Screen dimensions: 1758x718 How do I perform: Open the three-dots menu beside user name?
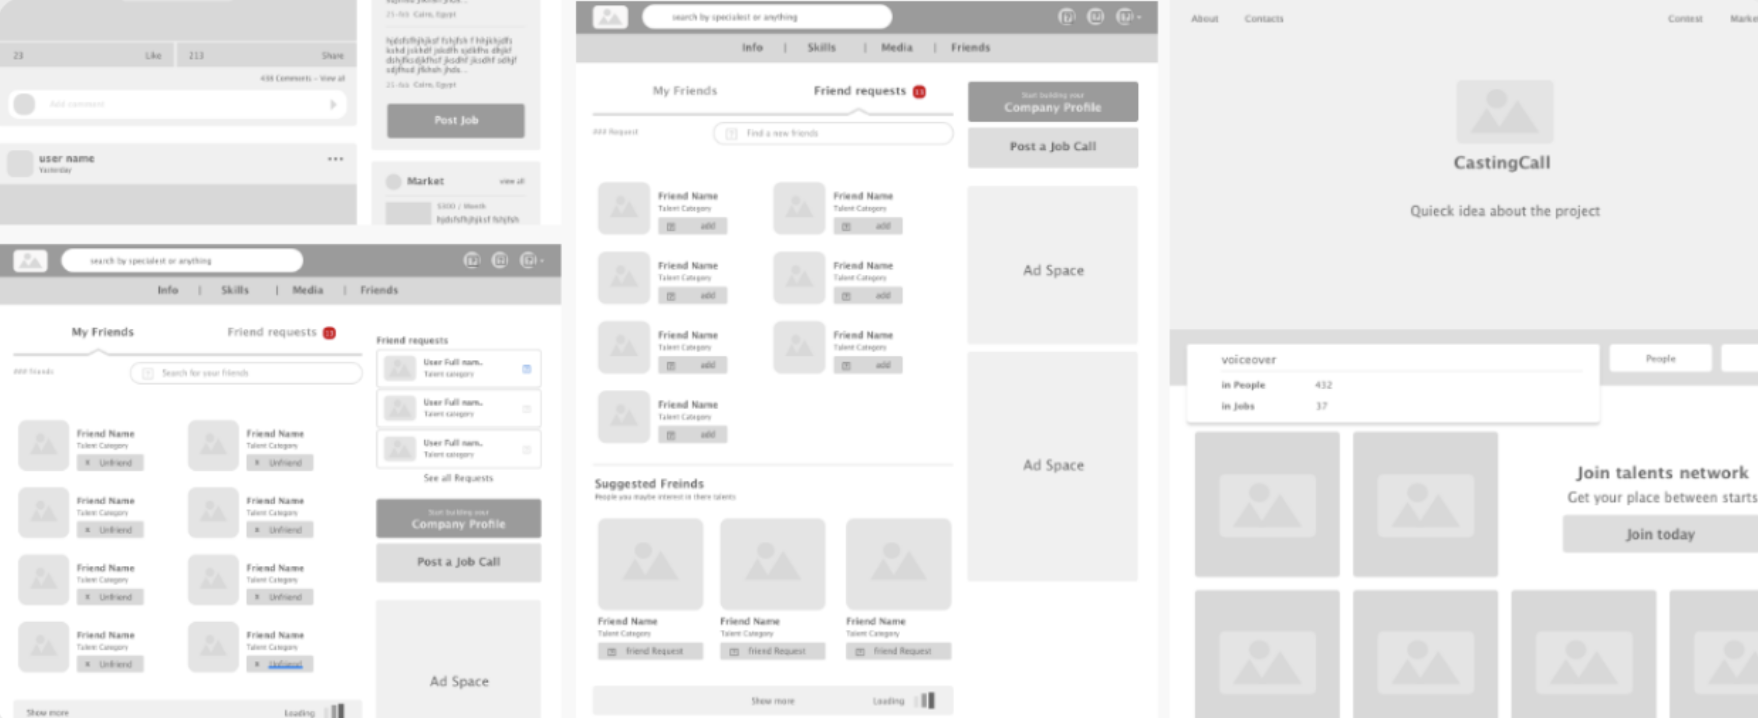(x=335, y=159)
